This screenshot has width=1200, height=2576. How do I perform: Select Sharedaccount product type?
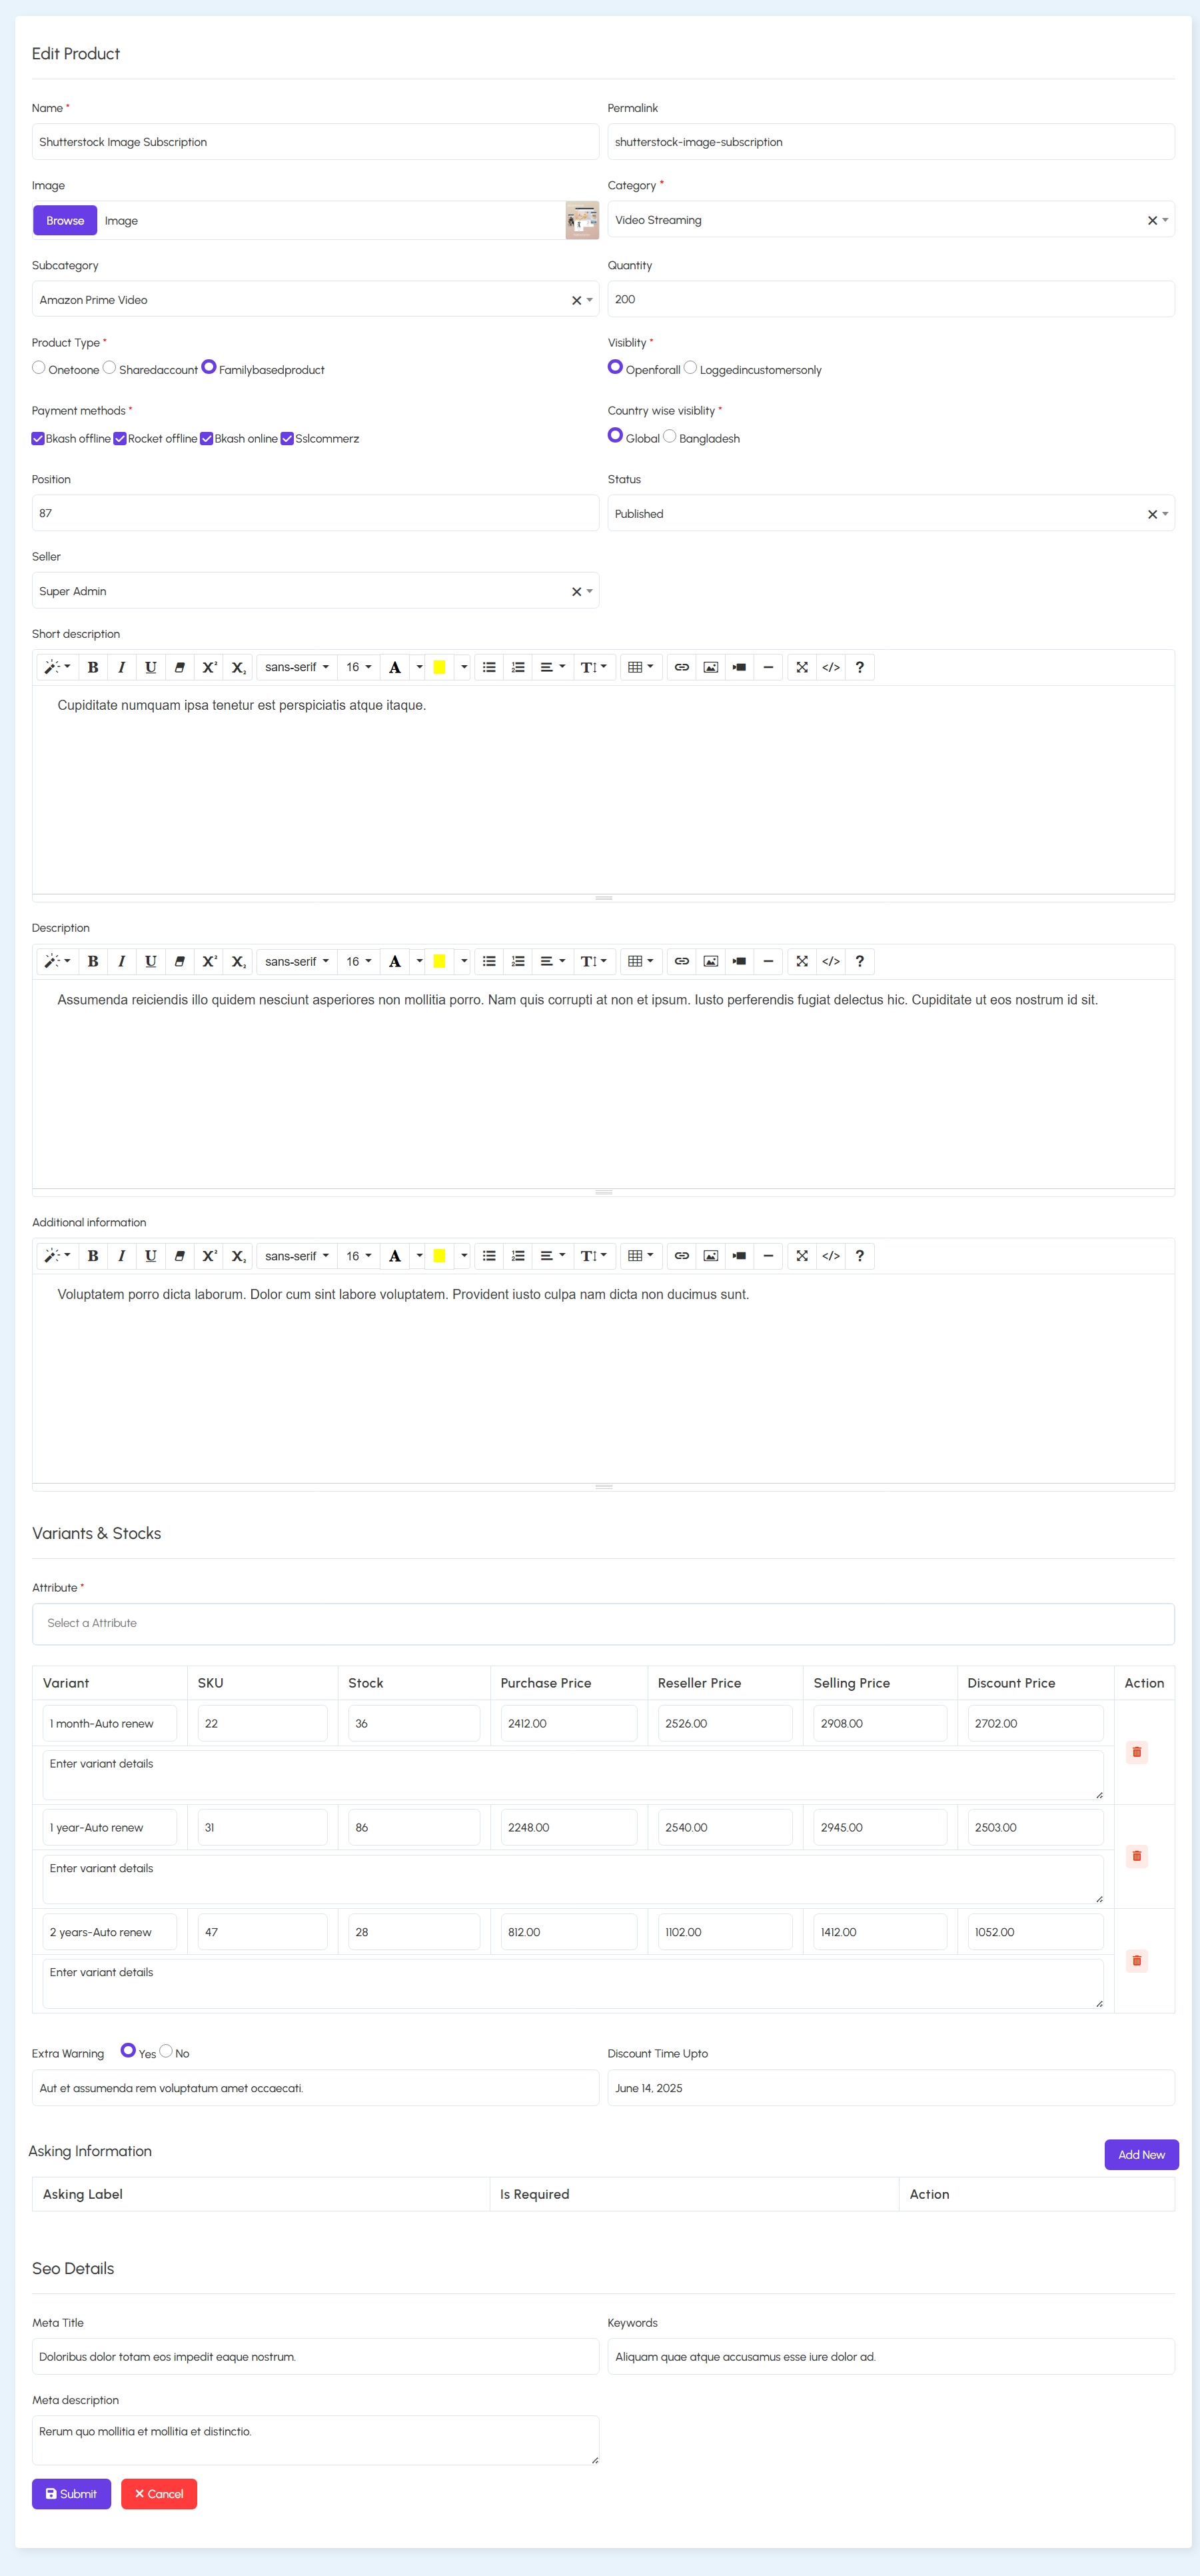pos(110,368)
